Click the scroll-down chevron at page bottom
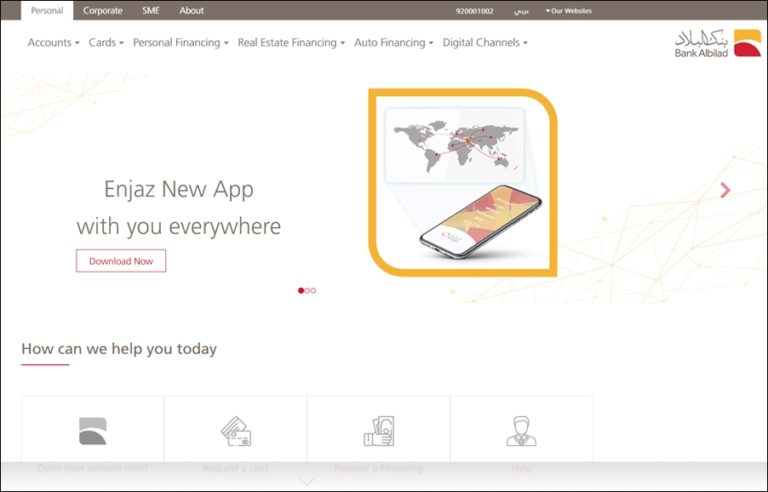 click(x=307, y=481)
